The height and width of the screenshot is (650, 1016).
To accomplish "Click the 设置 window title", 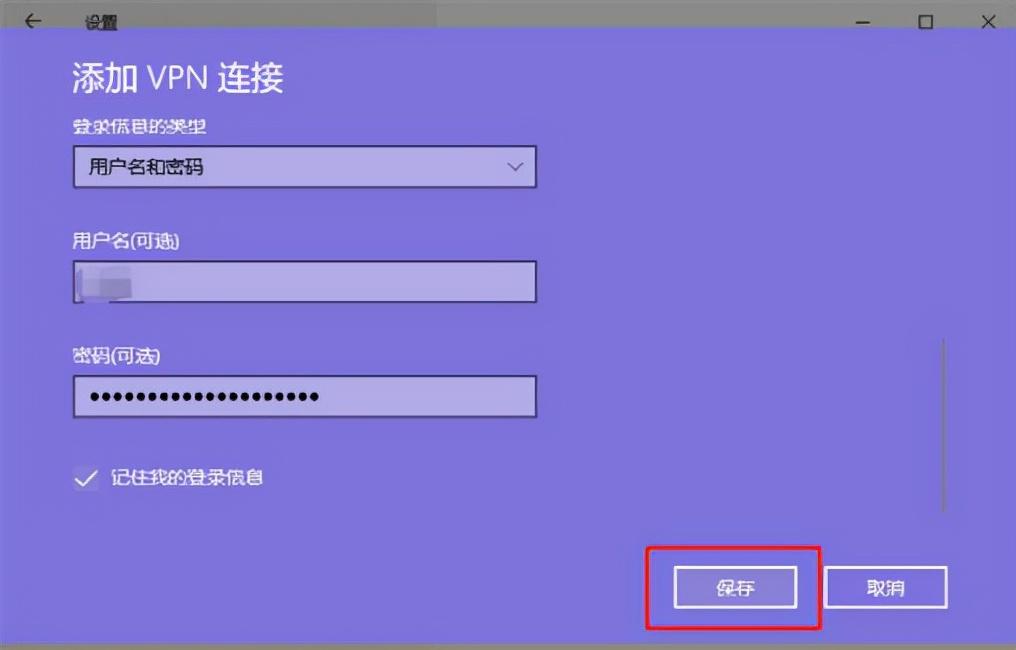I will (101, 23).
